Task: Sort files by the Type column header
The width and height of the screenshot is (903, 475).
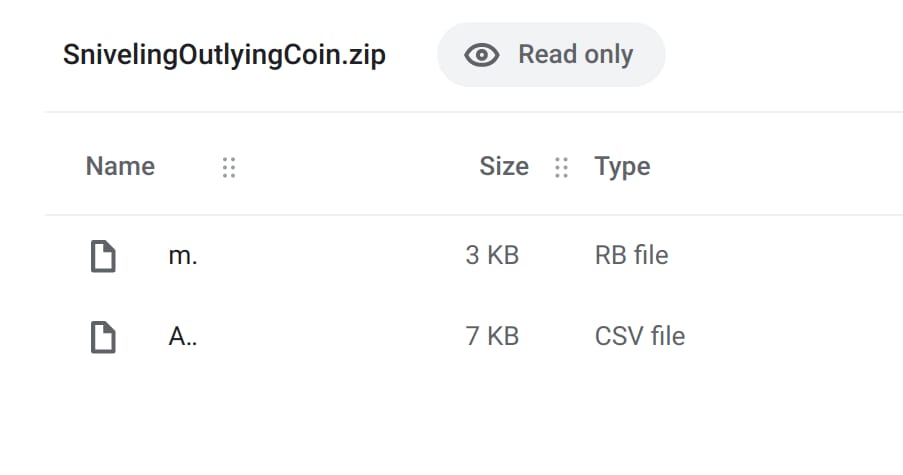Action: pyautogui.click(x=622, y=167)
